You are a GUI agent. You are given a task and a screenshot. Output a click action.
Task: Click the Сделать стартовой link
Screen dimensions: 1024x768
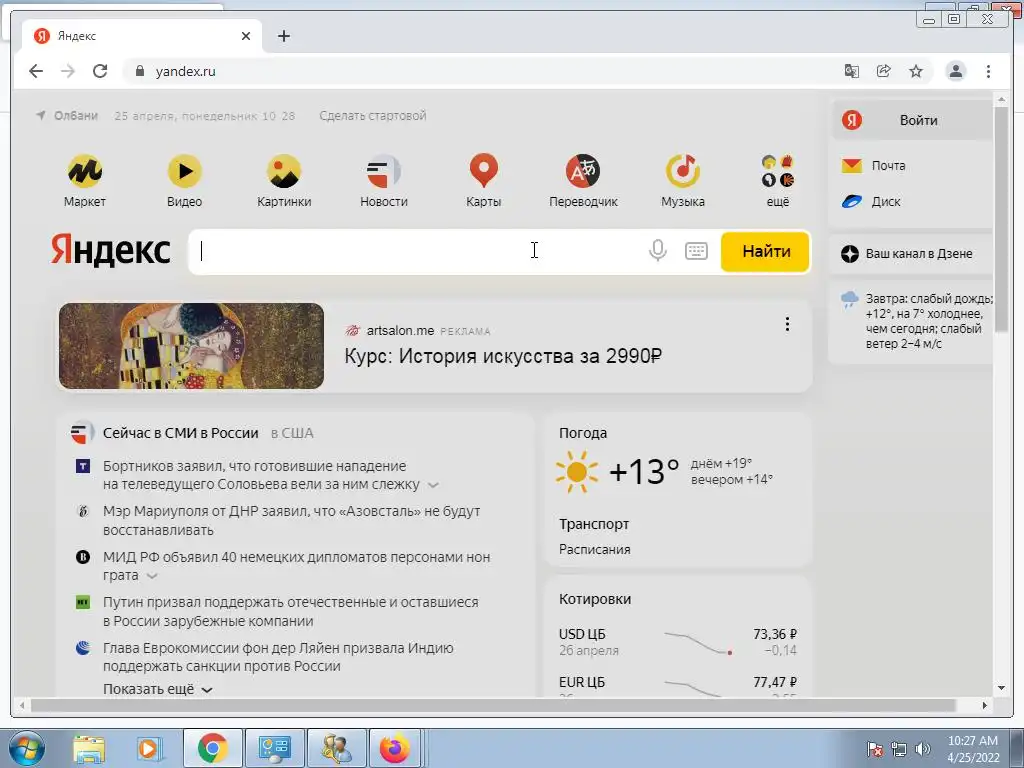pos(373,116)
